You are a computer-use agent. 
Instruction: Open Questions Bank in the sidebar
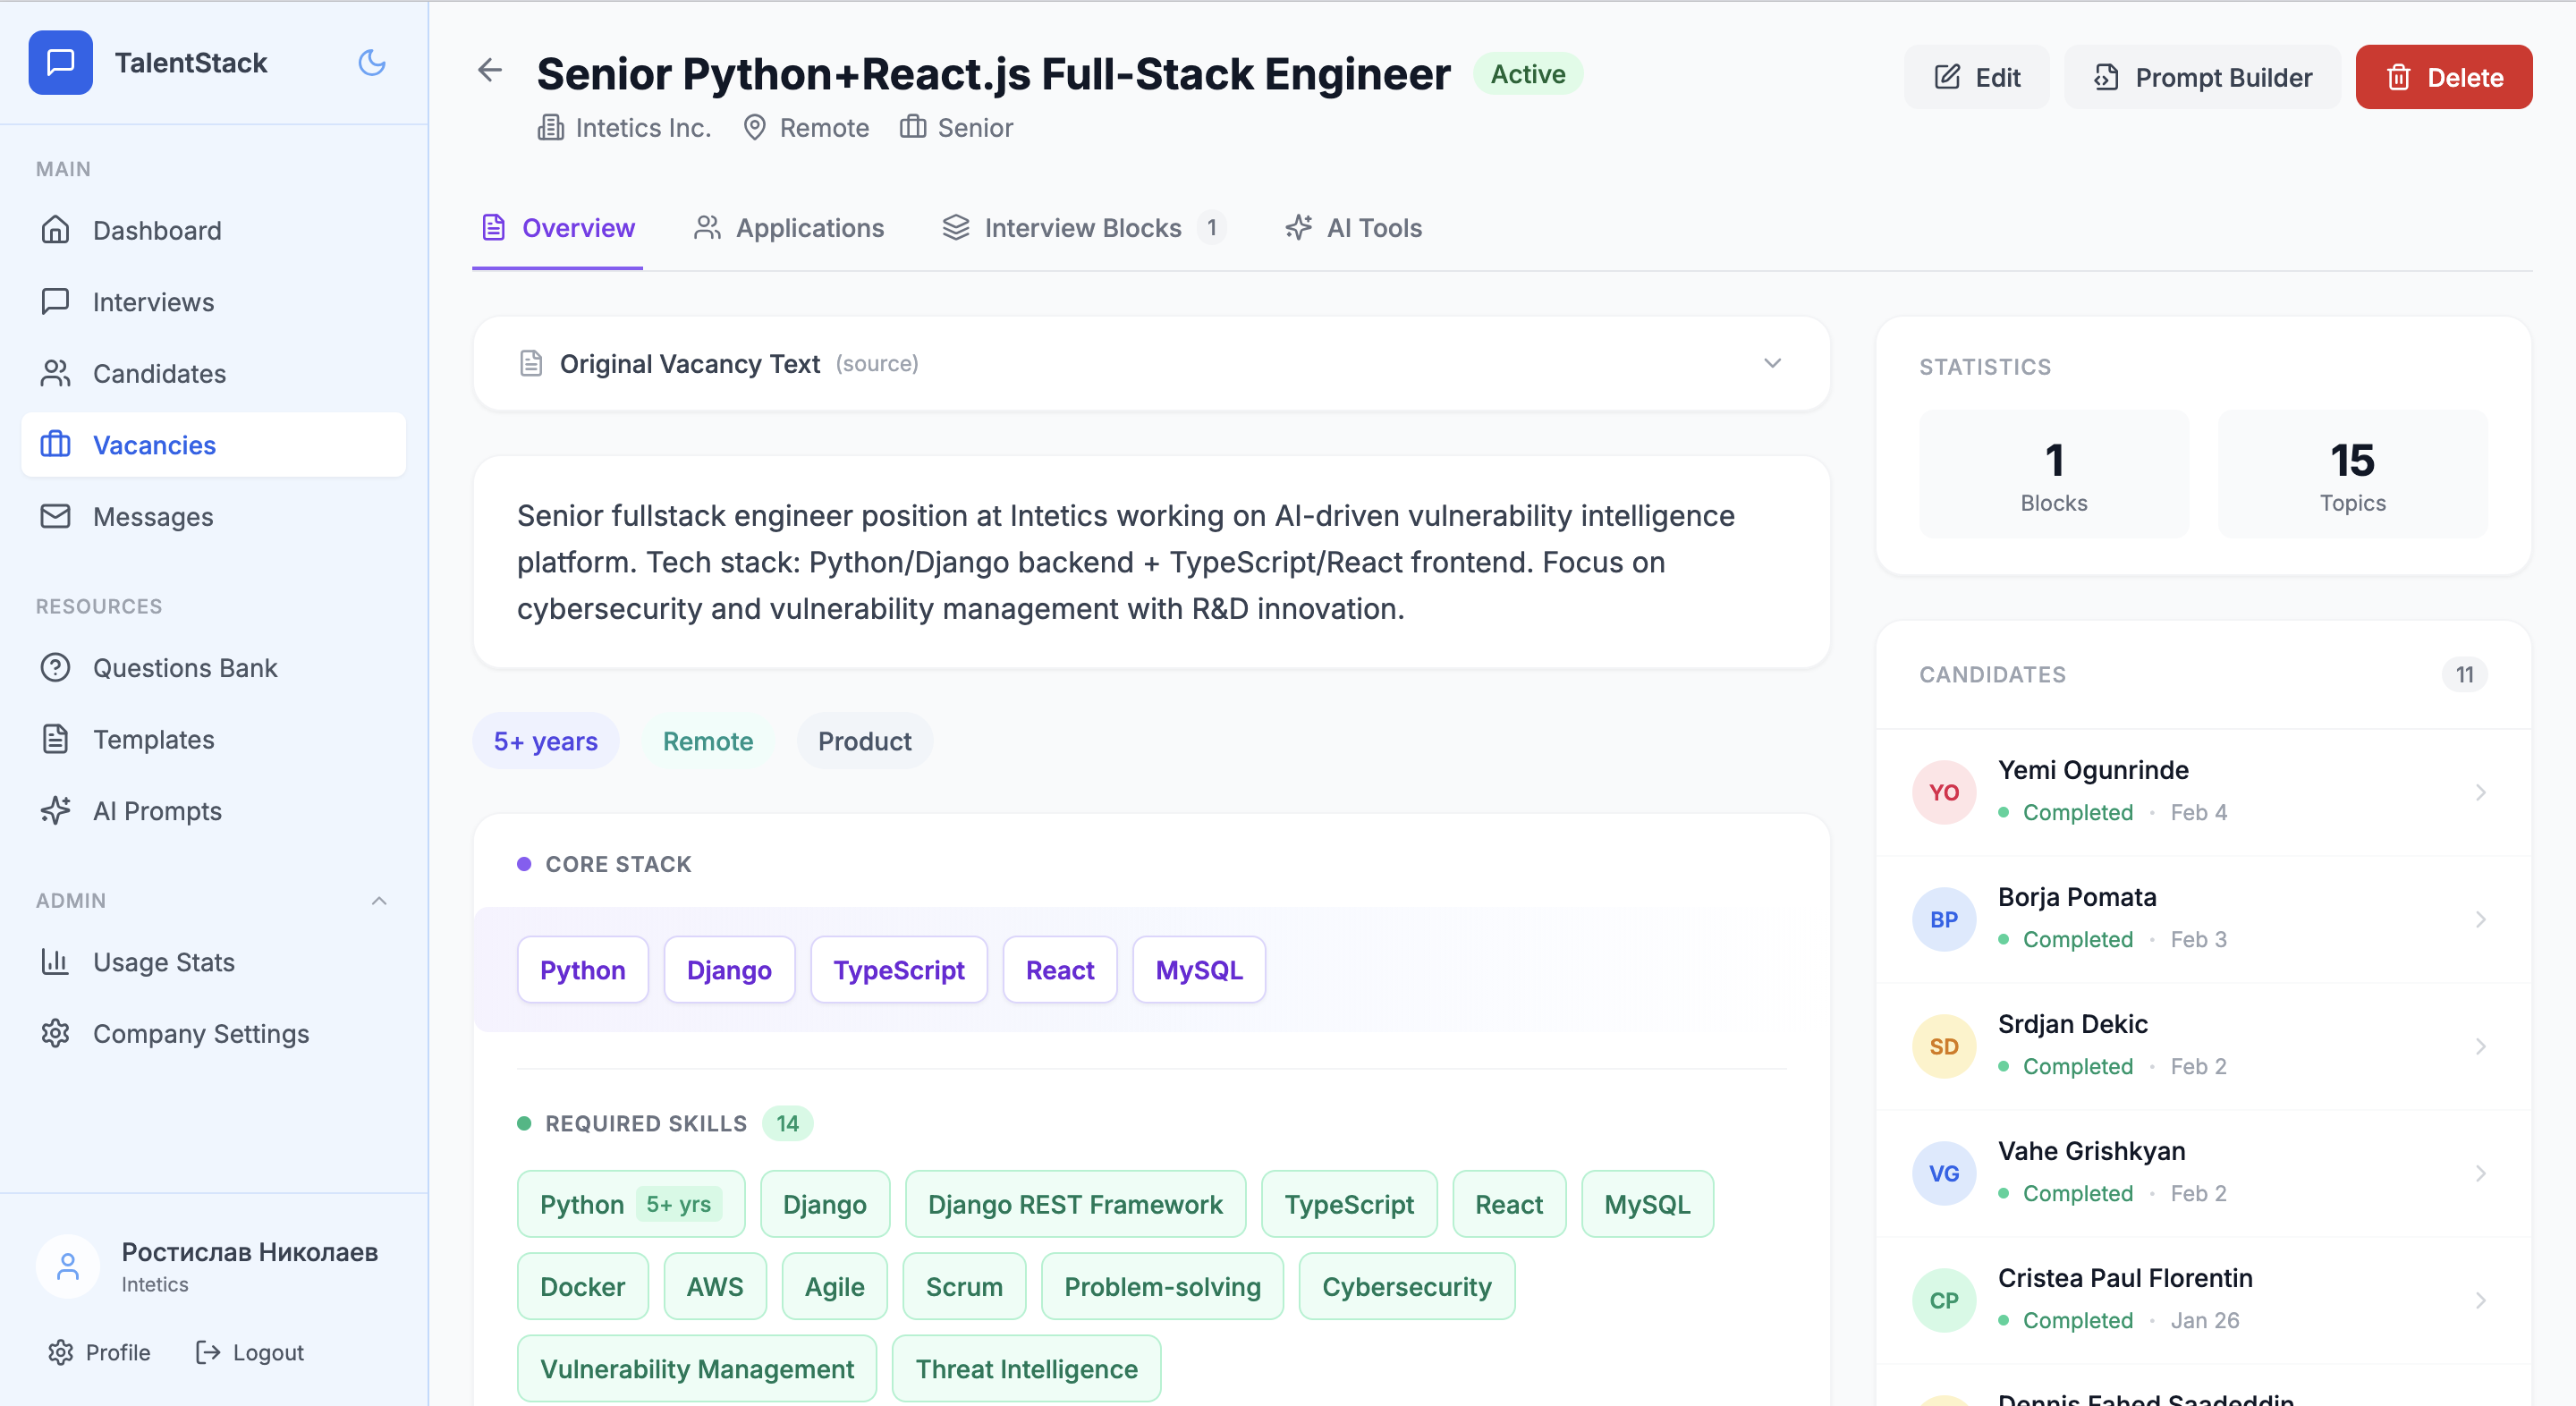point(184,668)
